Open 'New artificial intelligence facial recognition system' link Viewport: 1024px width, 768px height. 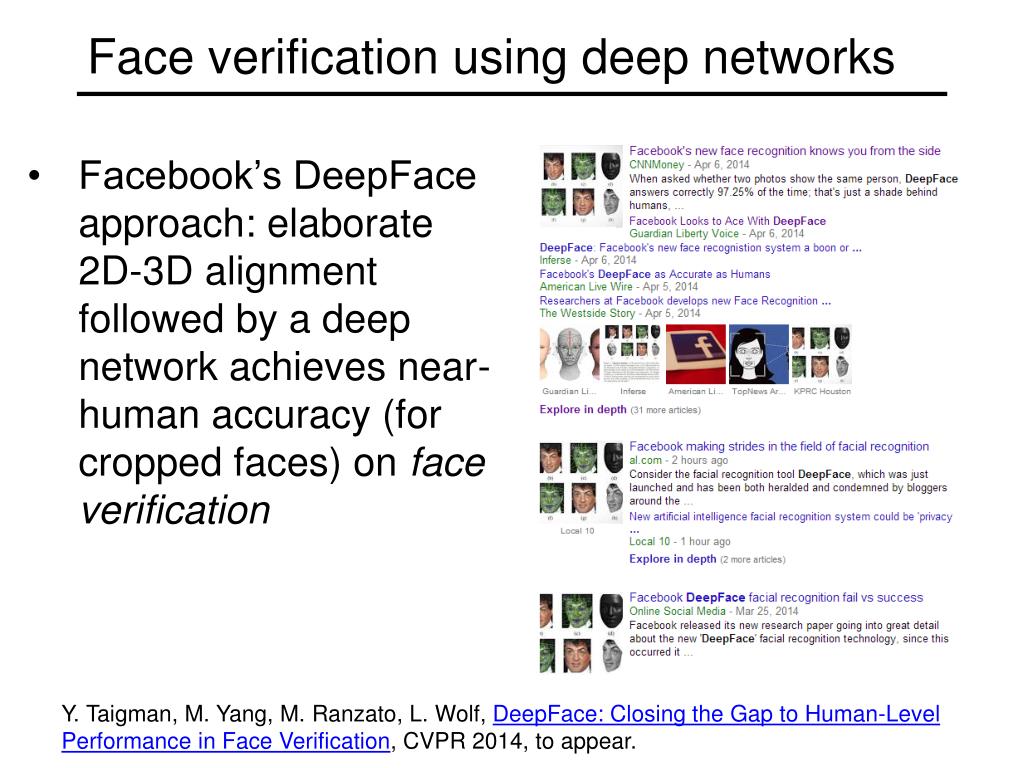coord(790,522)
